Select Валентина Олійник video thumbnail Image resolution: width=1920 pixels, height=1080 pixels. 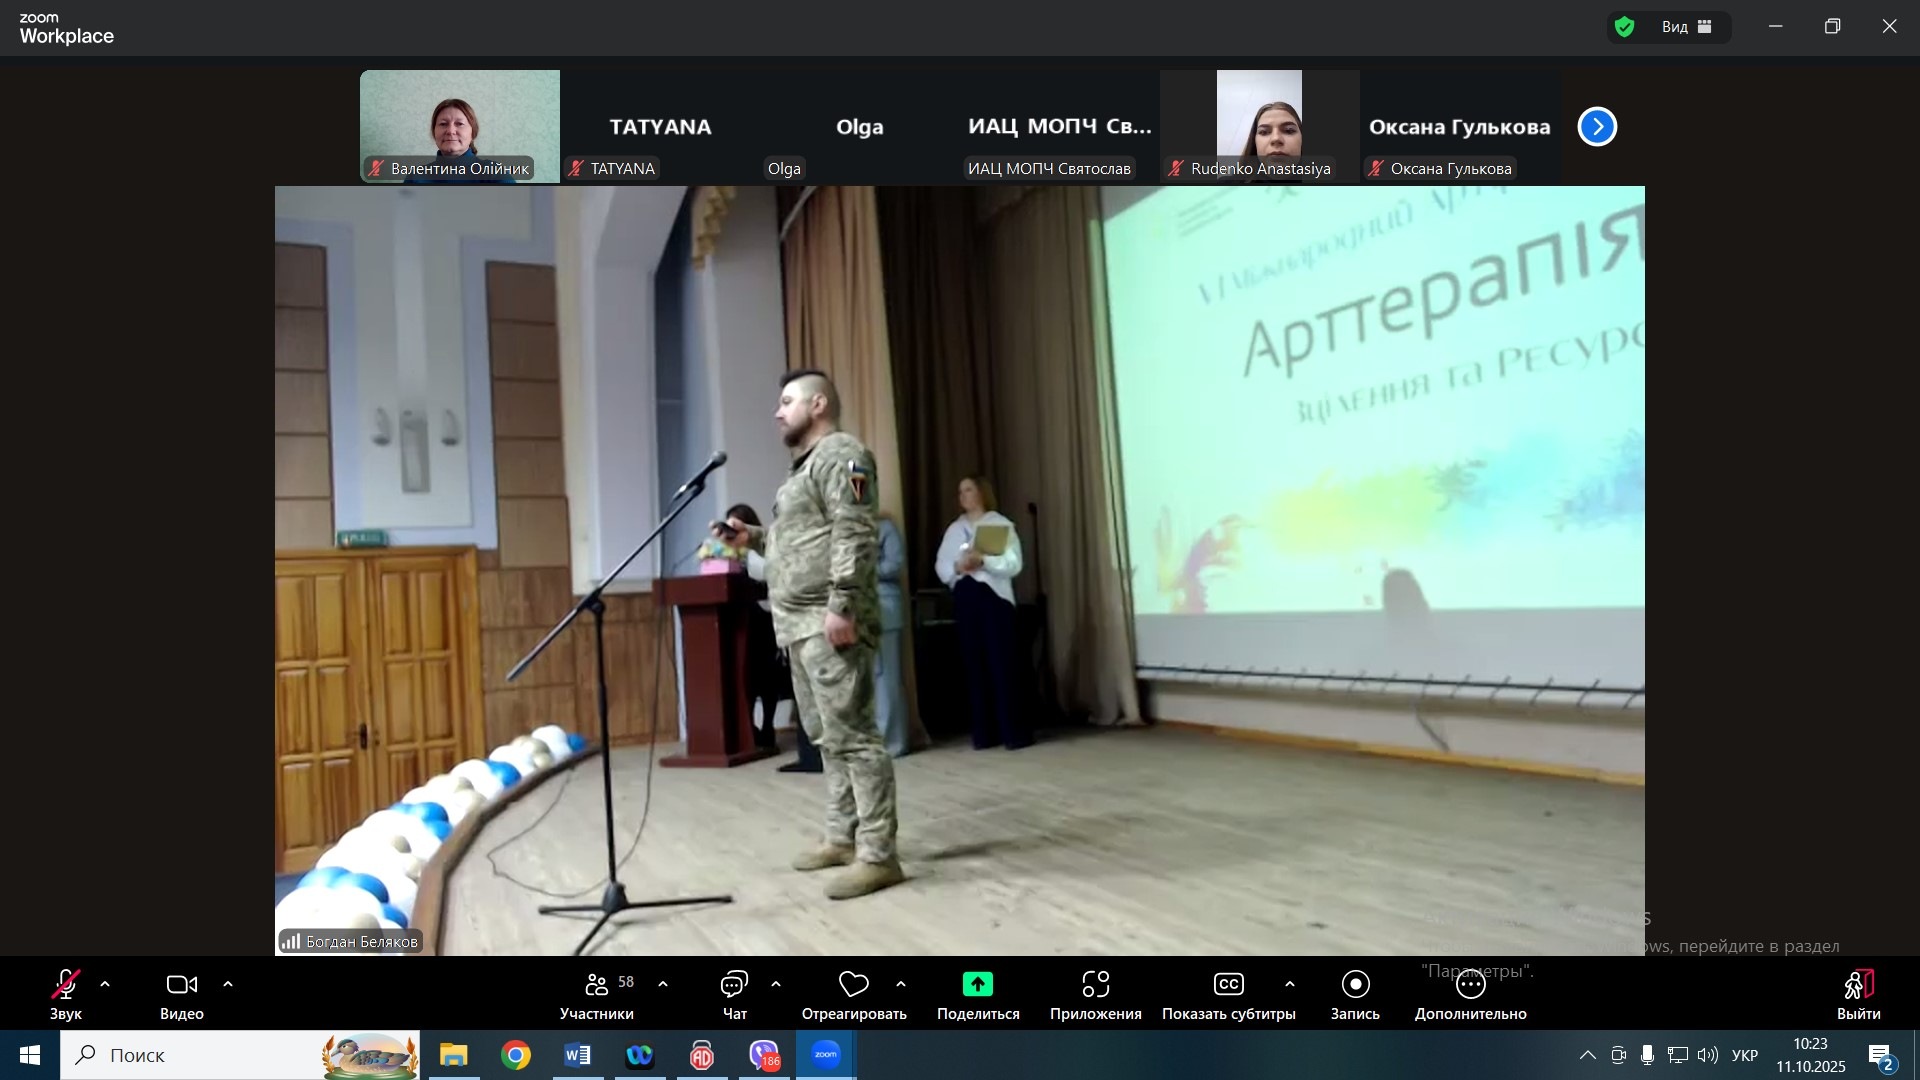pos(459,125)
